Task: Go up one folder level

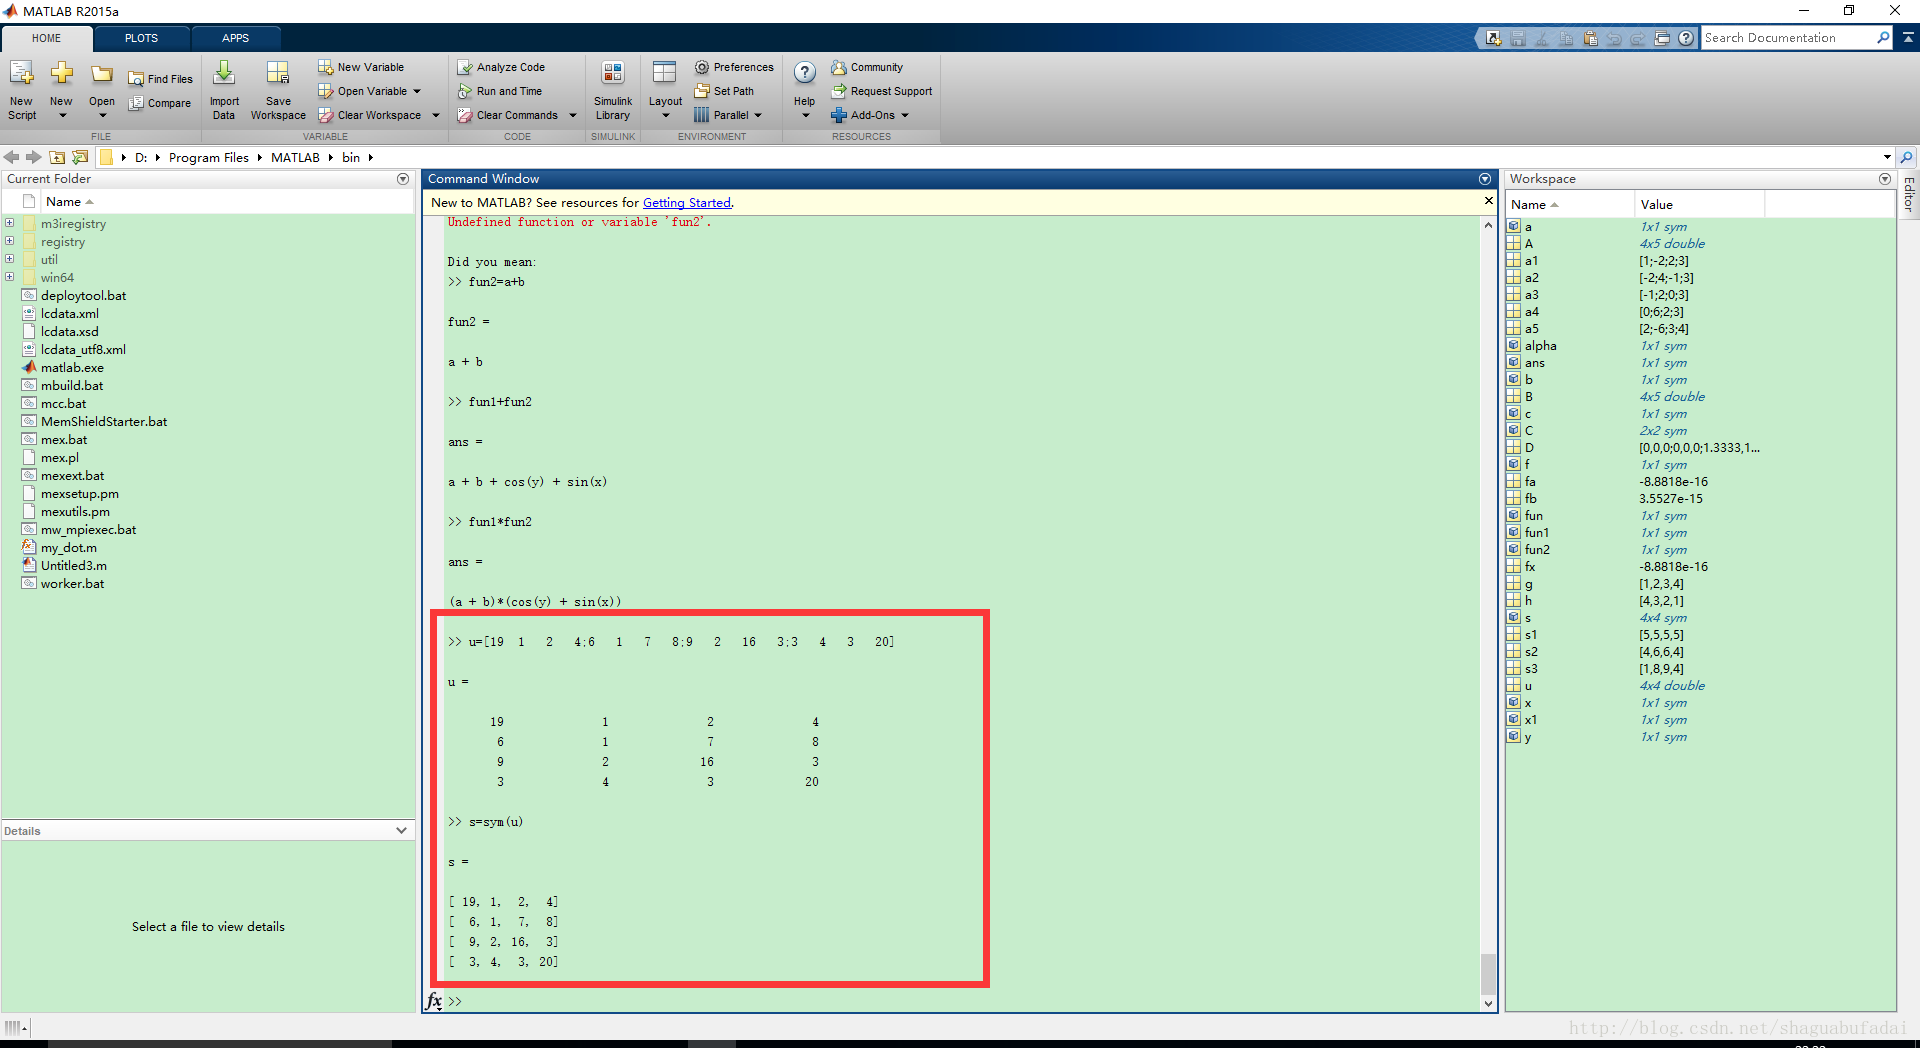Action: (57, 157)
